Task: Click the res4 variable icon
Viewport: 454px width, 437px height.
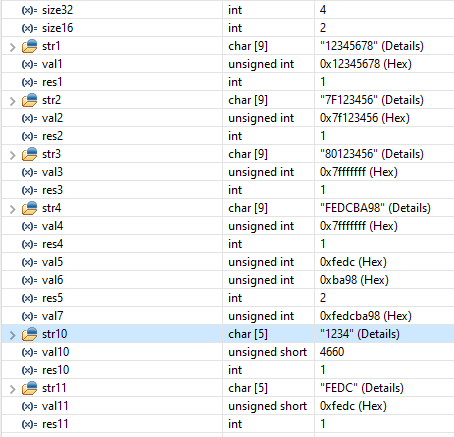Action: click(29, 244)
